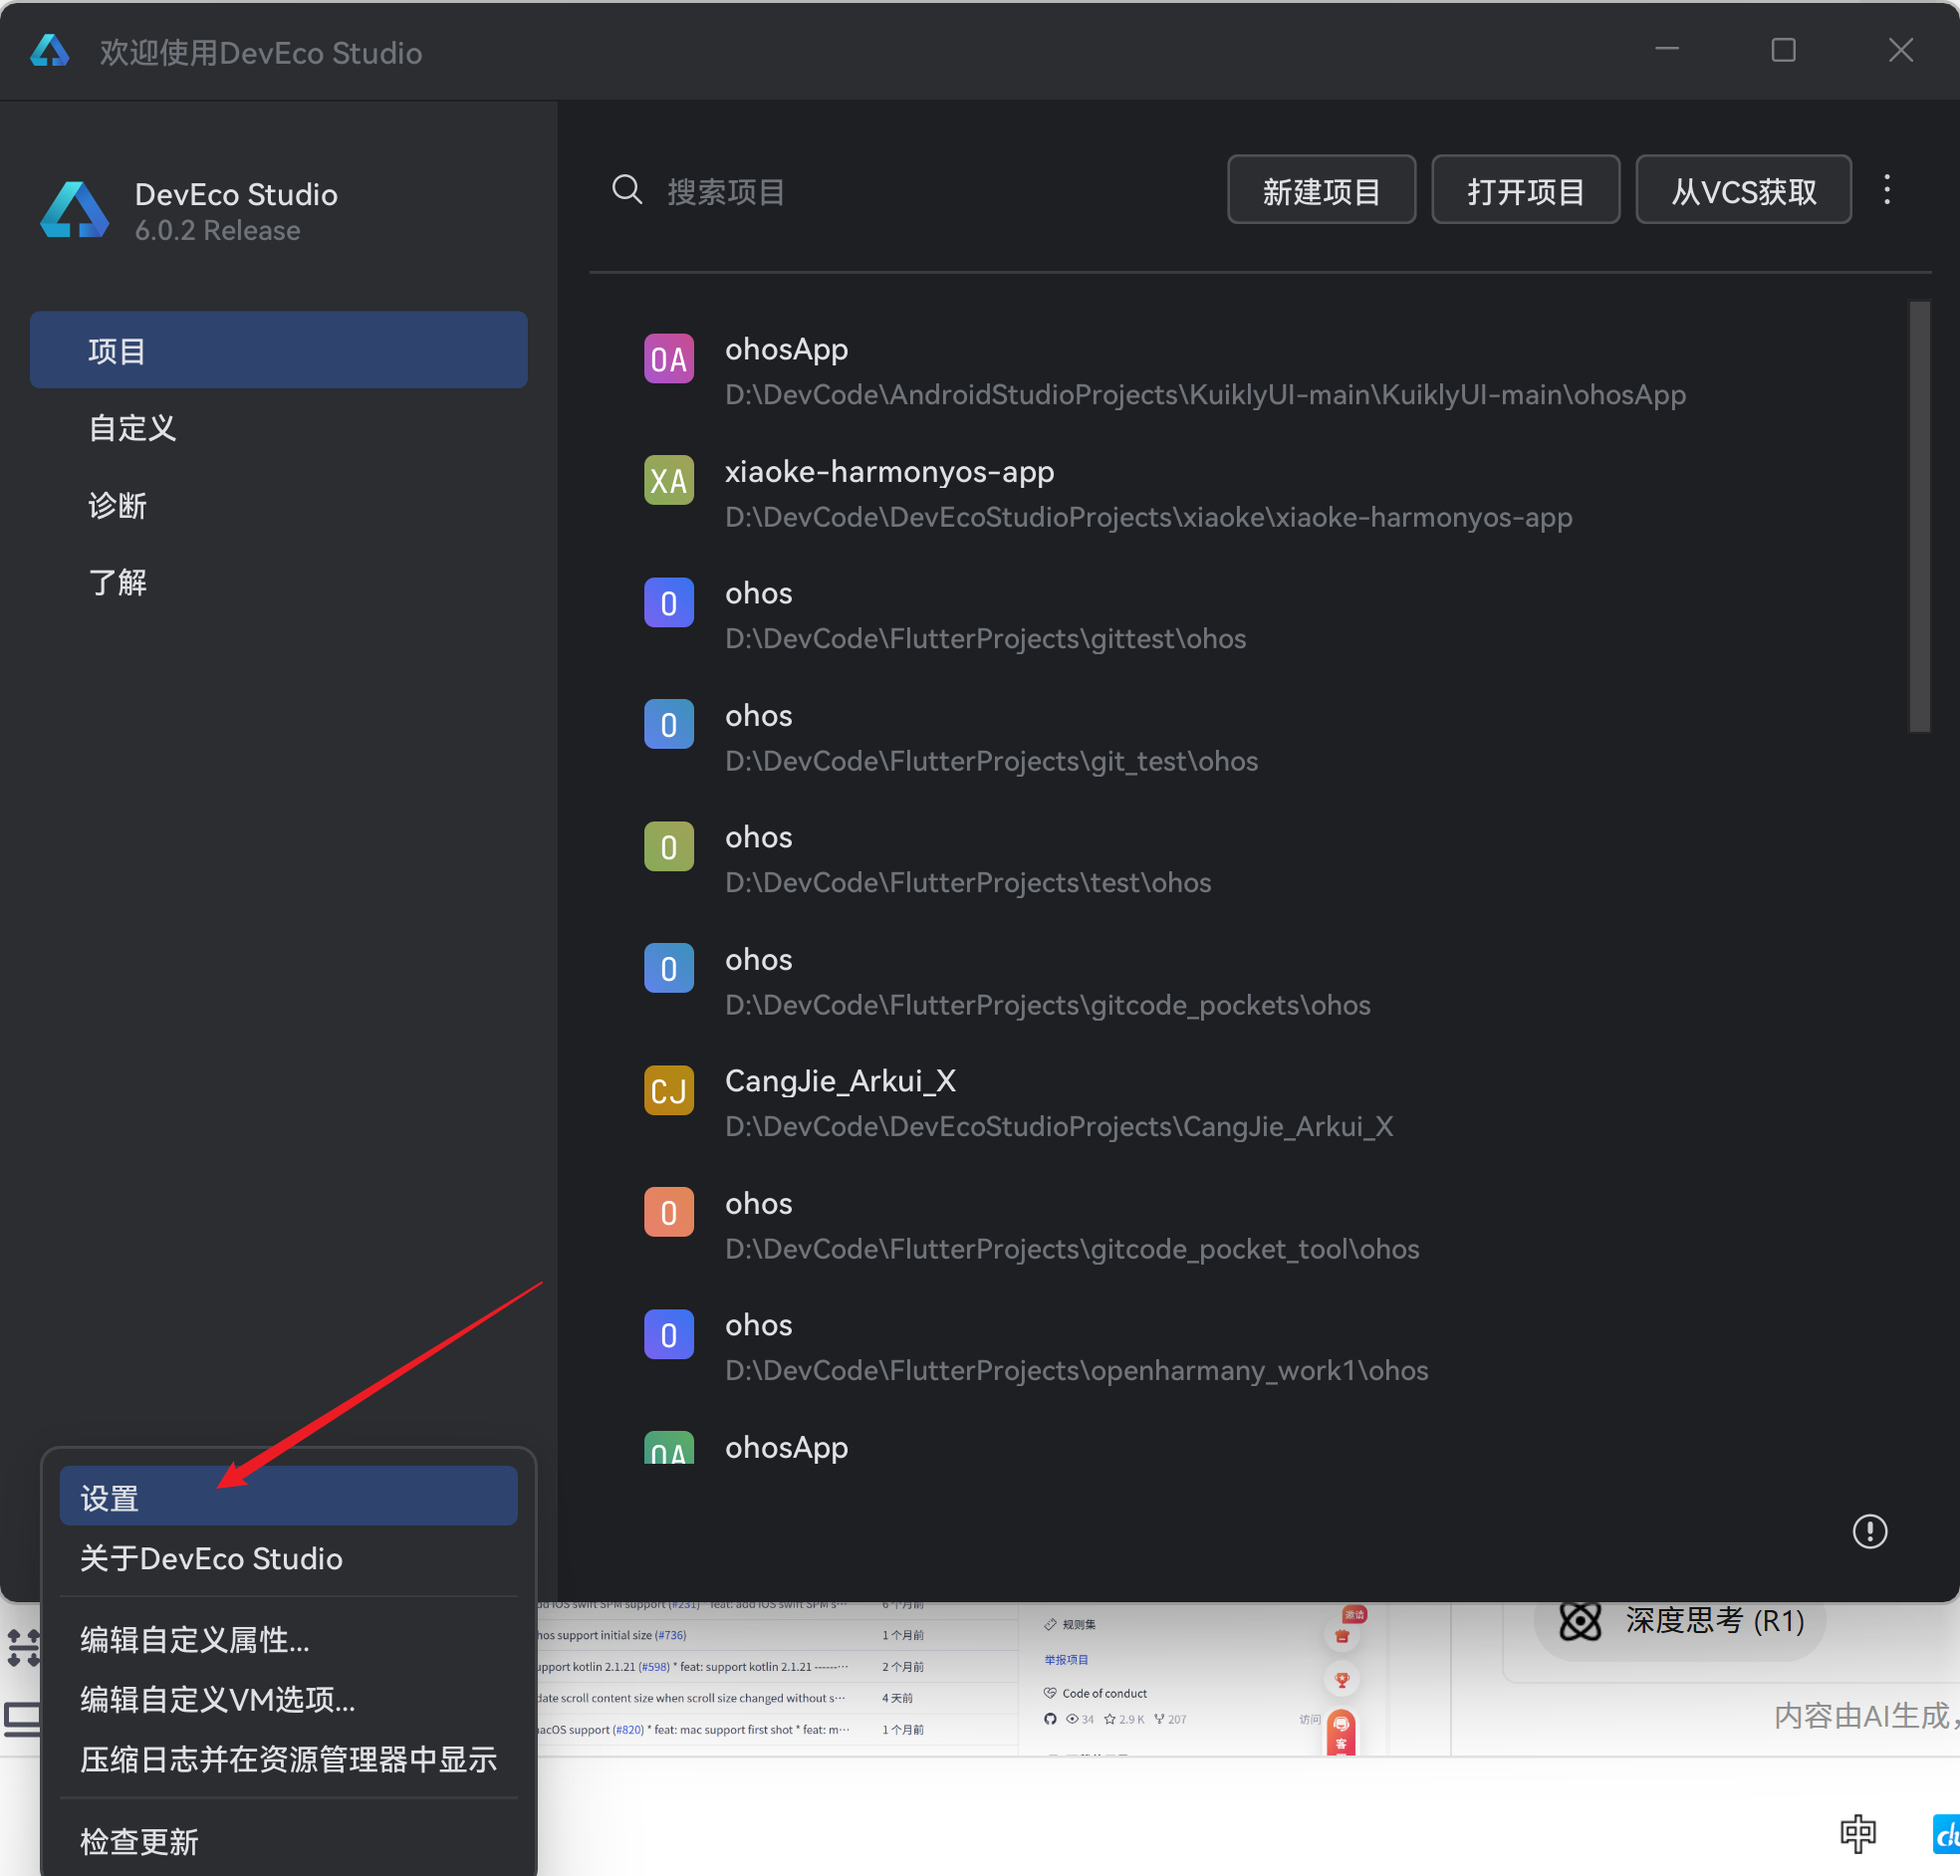This screenshot has width=1960, height=1876.
Task: Choose 设置 from the popup menu
Action: coord(288,1497)
